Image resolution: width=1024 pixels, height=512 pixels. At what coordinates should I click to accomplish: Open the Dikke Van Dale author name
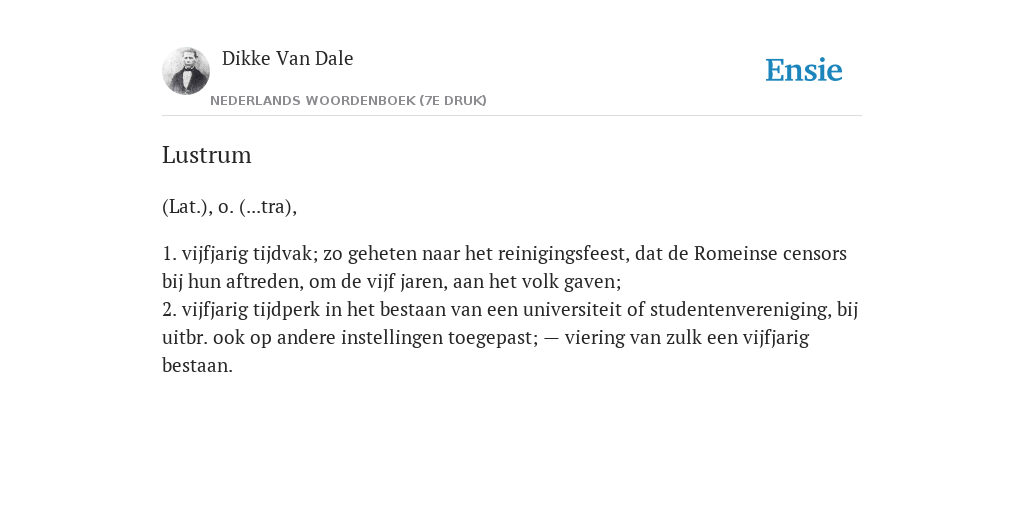pyautogui.click(x=287, y=58)
